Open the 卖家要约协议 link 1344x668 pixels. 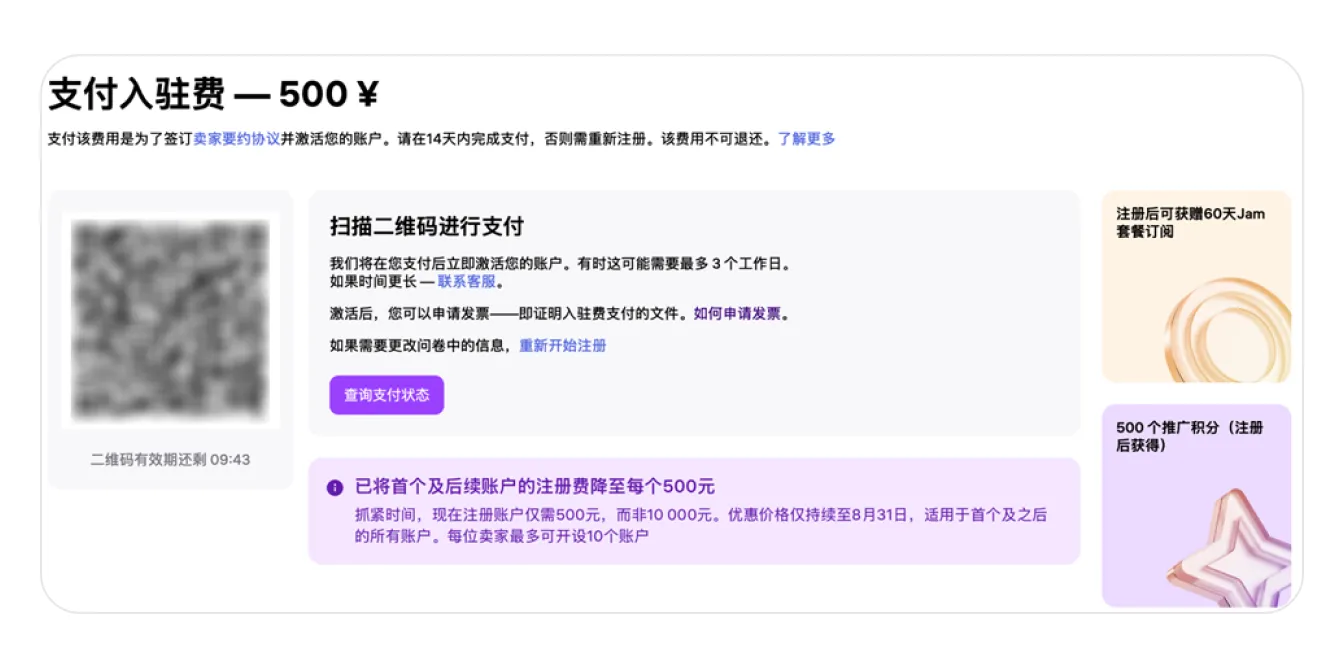236,139
